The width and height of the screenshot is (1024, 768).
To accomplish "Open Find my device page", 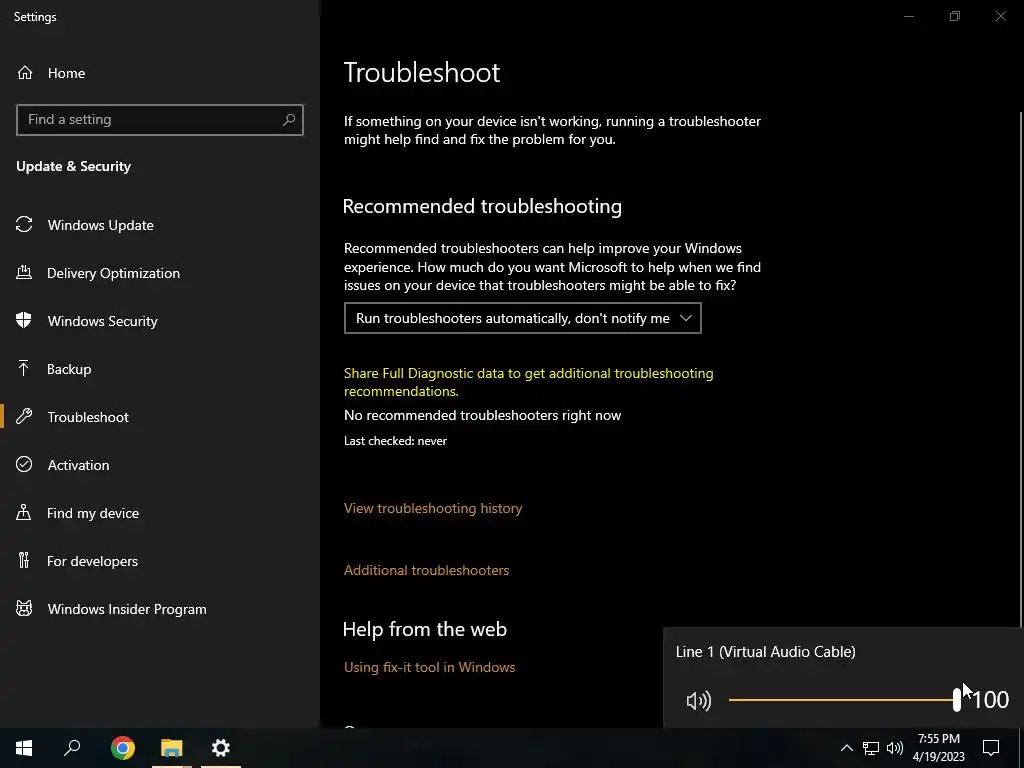I will (x=93, y=513).
